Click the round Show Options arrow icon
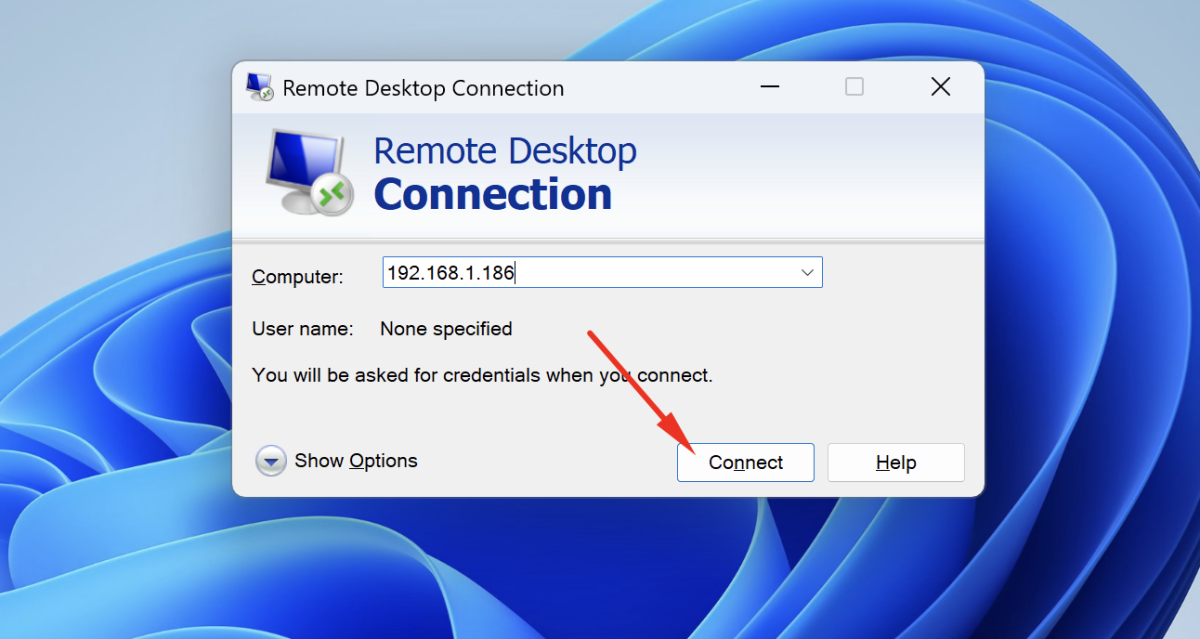Viewport: 1200px width, 639px height. 270,461
